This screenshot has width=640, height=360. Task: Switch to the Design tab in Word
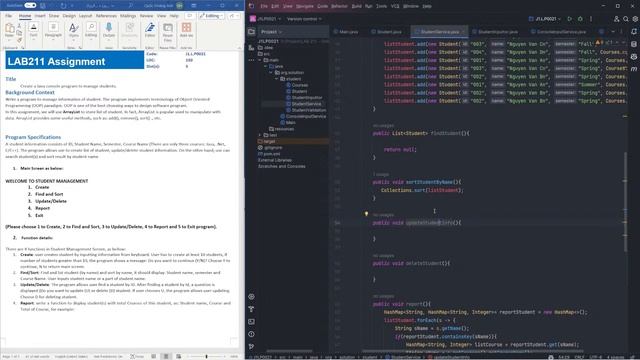pyautogui.click(x=69, y=16)
